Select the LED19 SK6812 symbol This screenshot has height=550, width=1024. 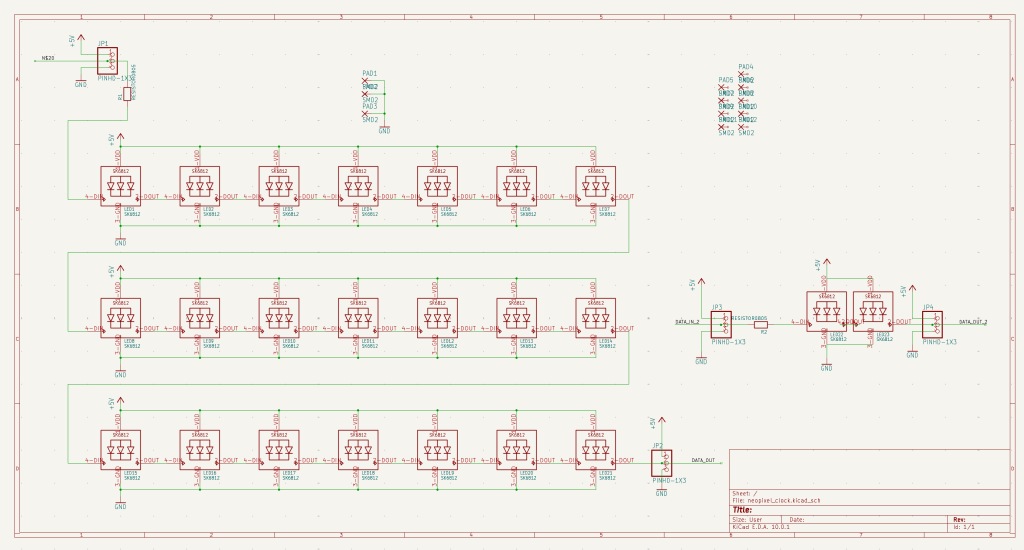pos(438,451)
